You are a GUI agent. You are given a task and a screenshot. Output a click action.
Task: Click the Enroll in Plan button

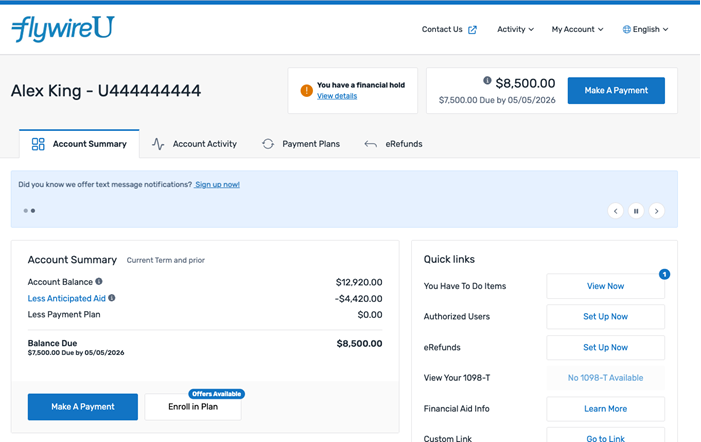[193, 407]
